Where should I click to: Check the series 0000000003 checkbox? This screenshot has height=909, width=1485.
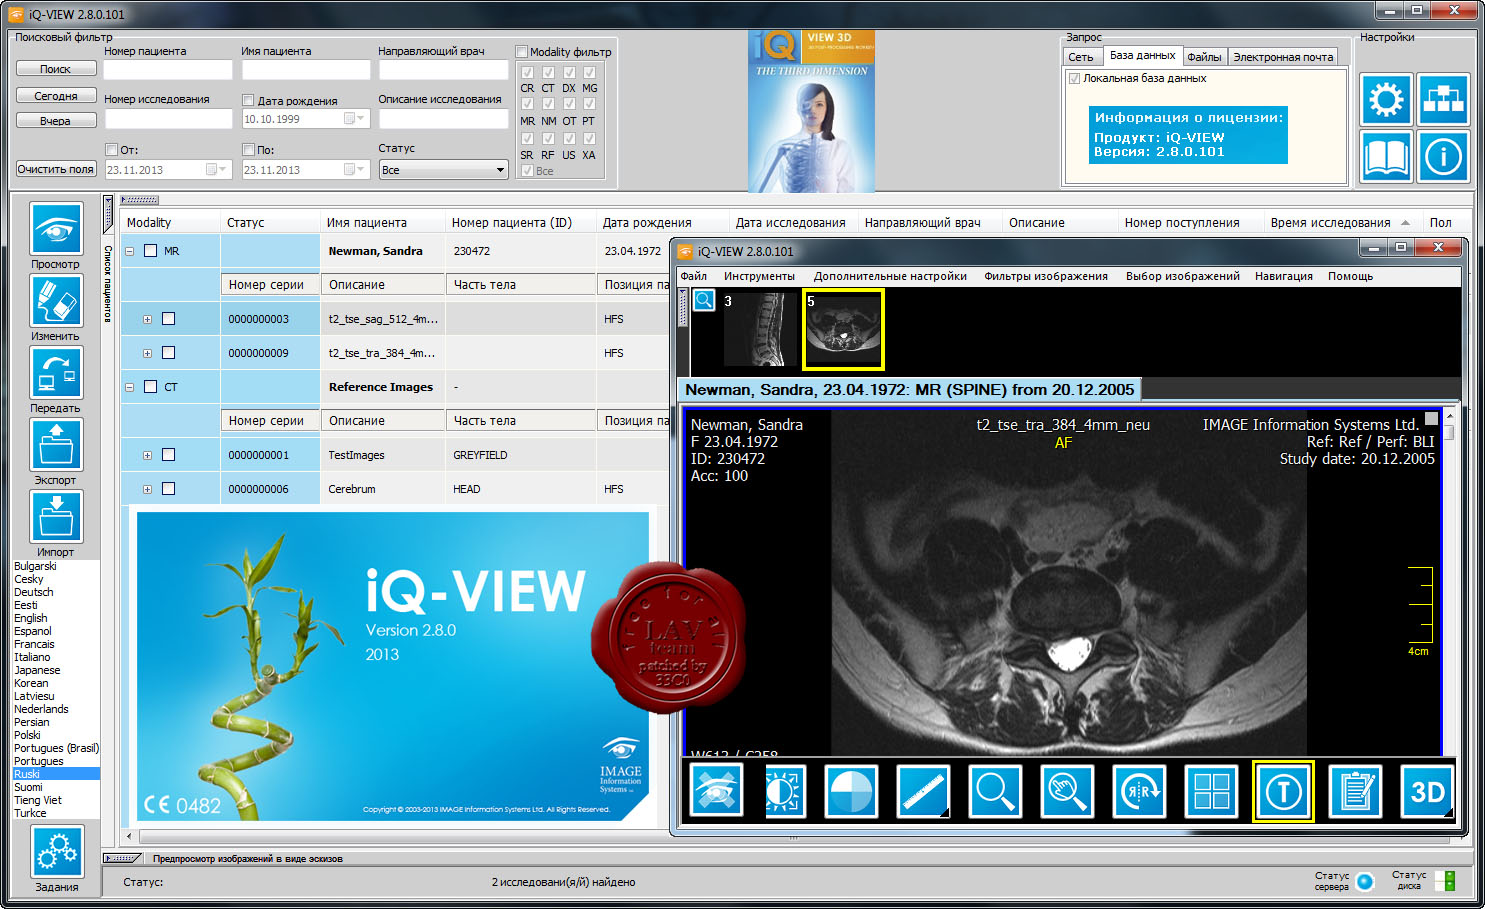pyautogui.click(x=168, y=319)
